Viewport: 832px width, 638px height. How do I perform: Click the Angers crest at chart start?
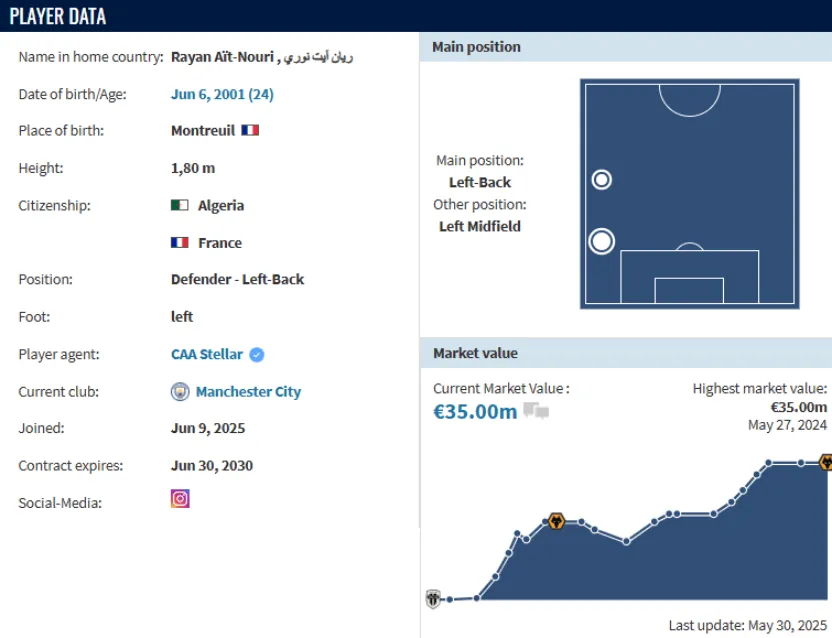click(433, 599)
